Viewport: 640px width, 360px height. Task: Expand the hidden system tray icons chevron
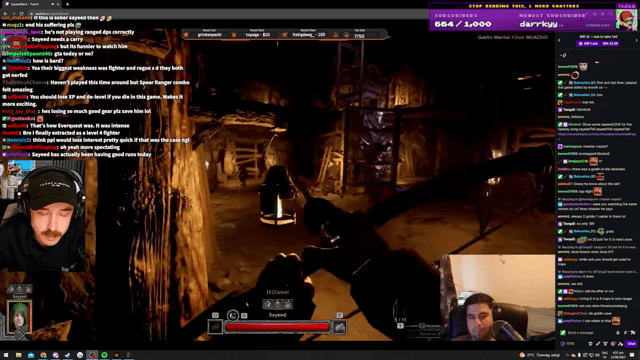click(567, 355)
